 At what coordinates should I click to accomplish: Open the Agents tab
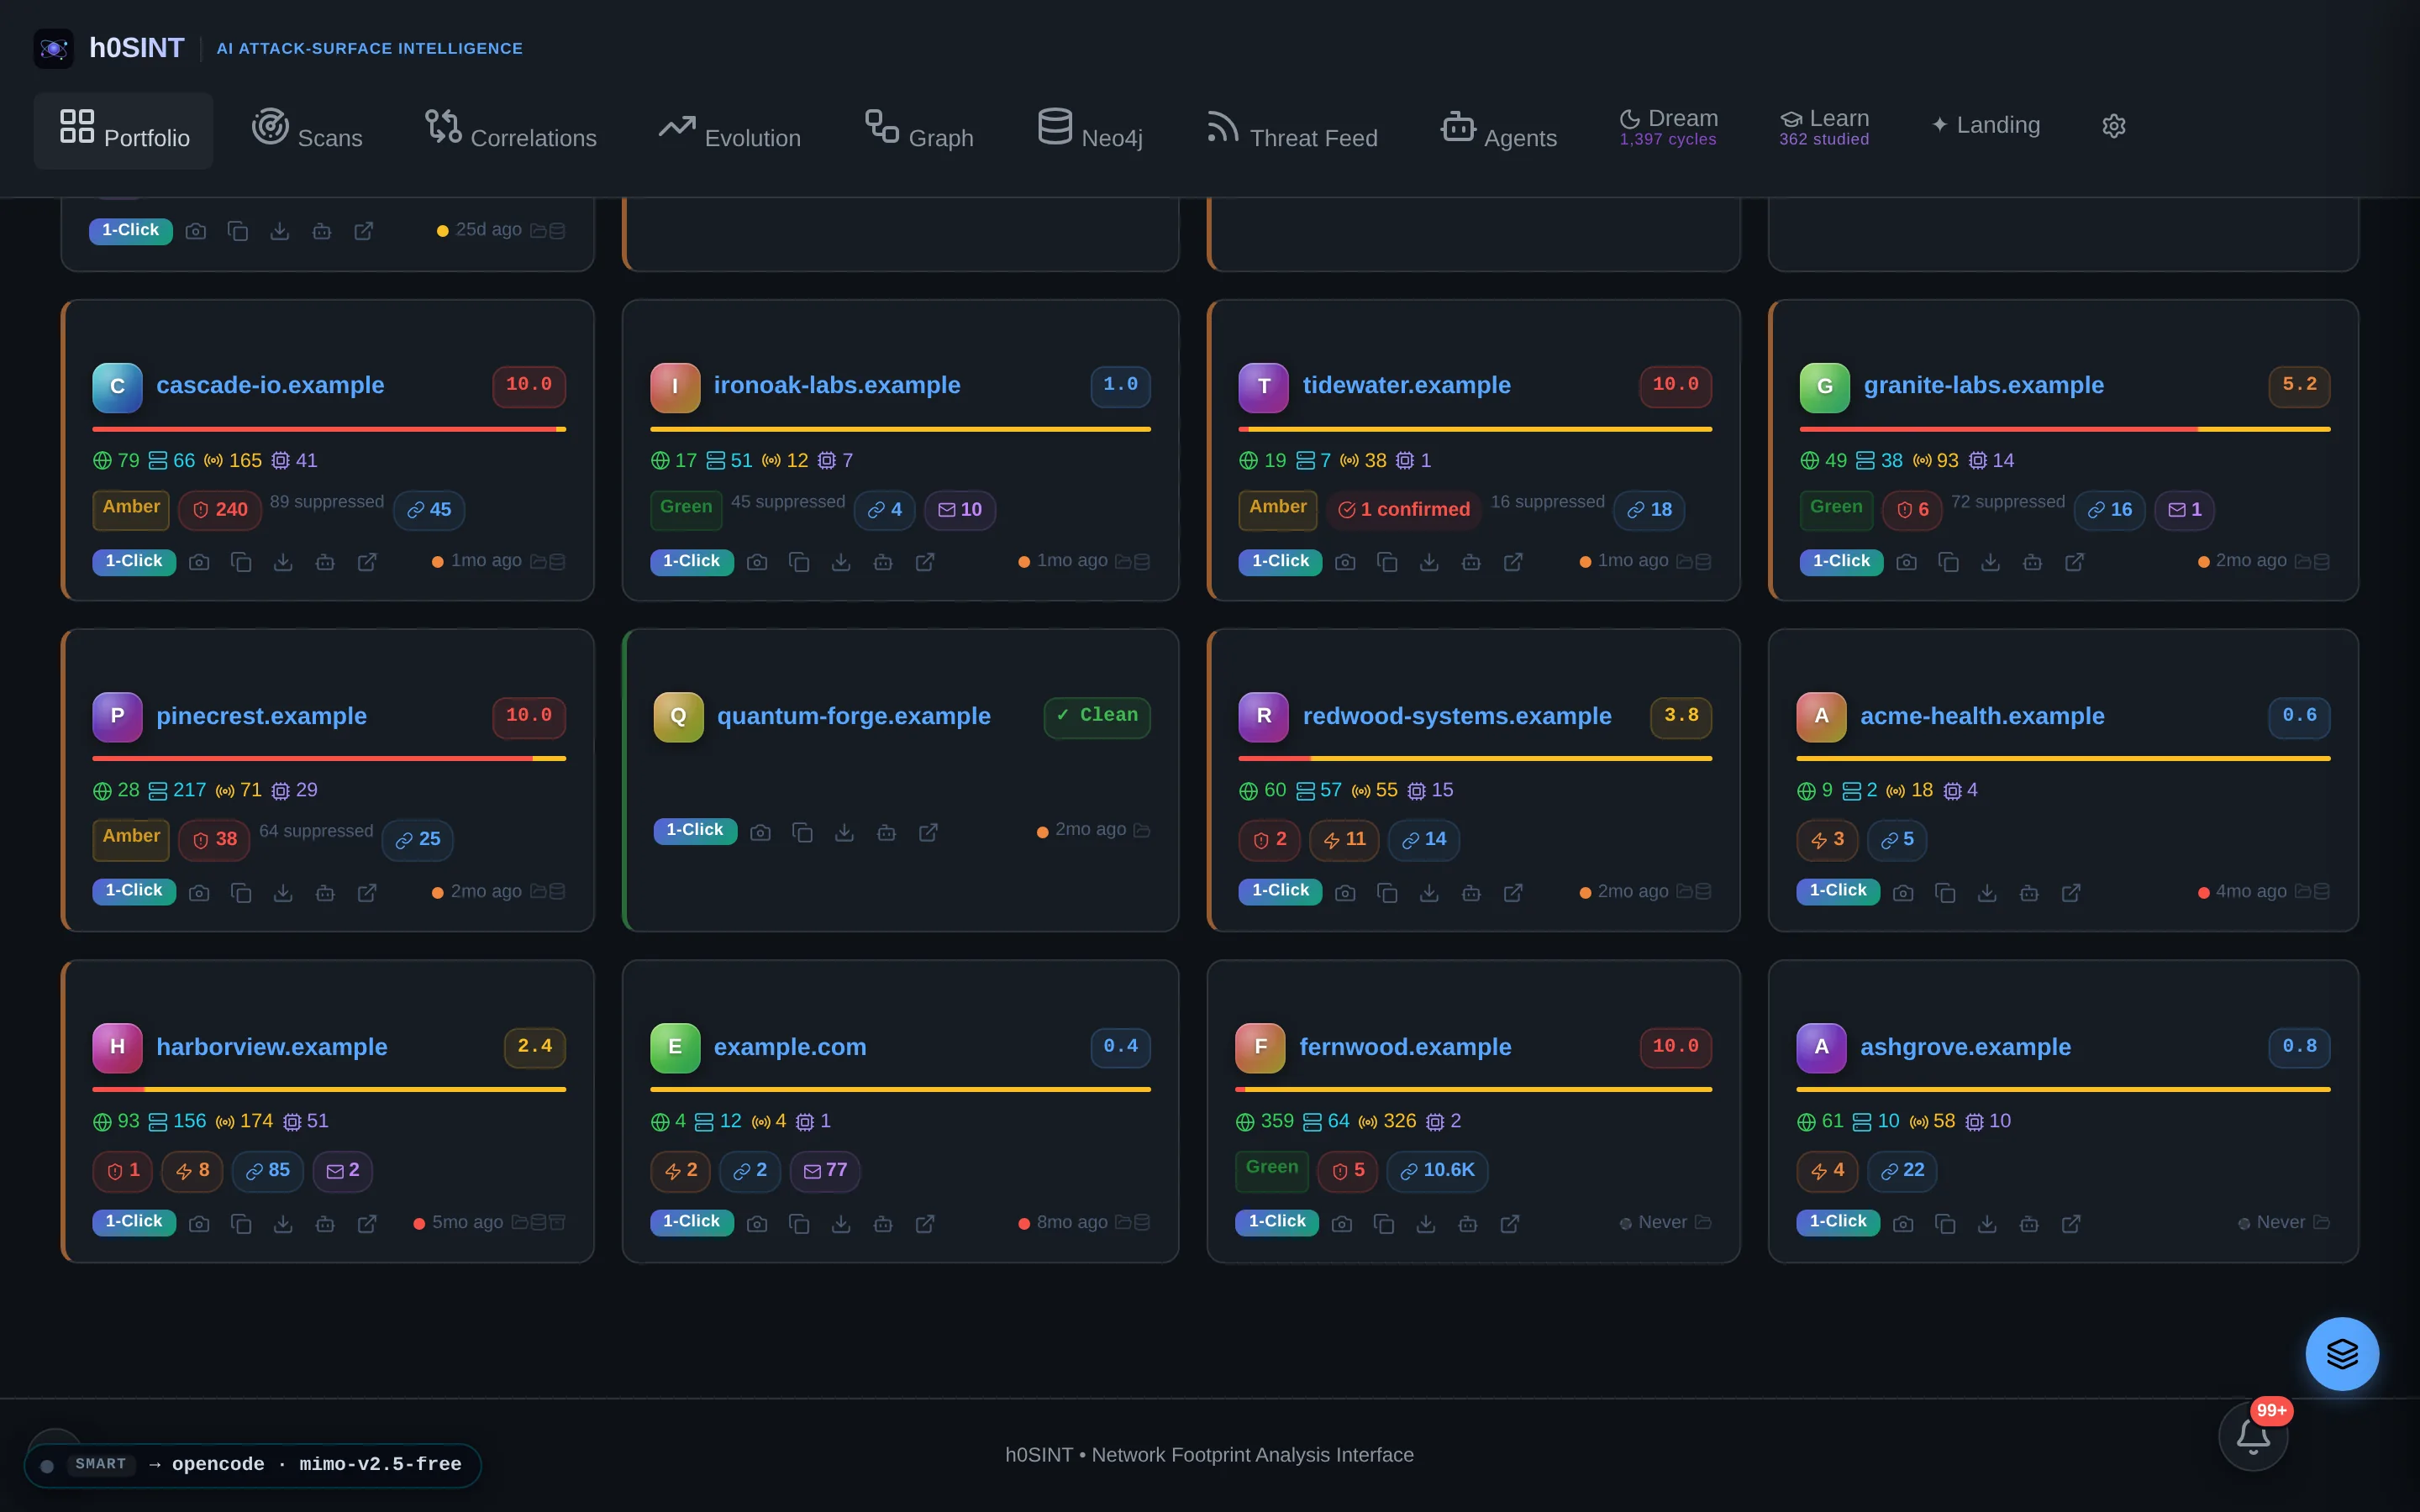pos(1499,130)
